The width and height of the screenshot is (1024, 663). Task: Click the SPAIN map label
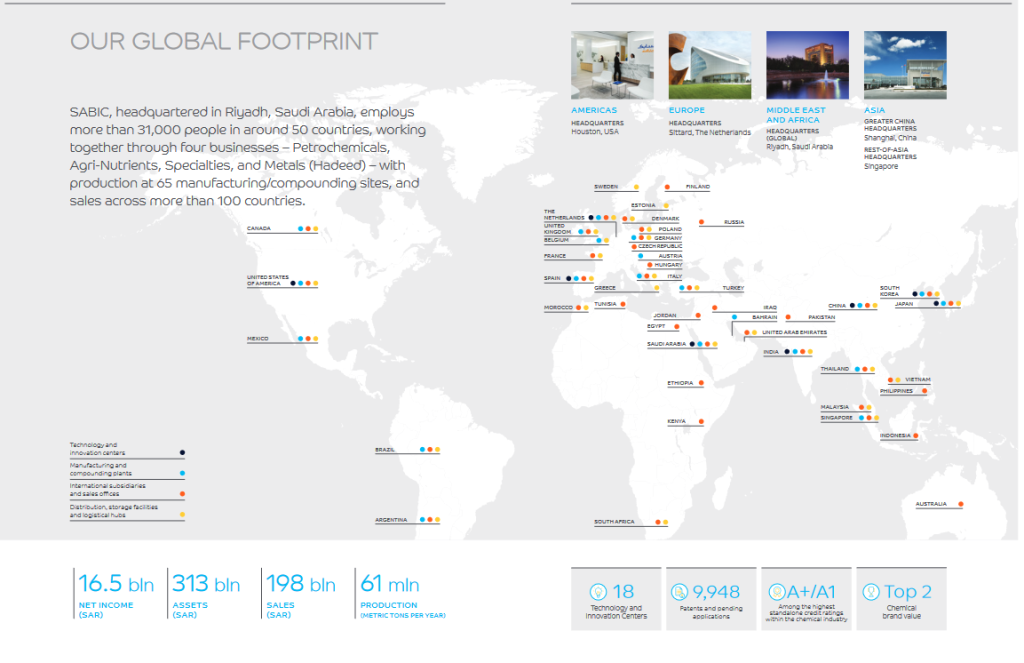(552, 278)
